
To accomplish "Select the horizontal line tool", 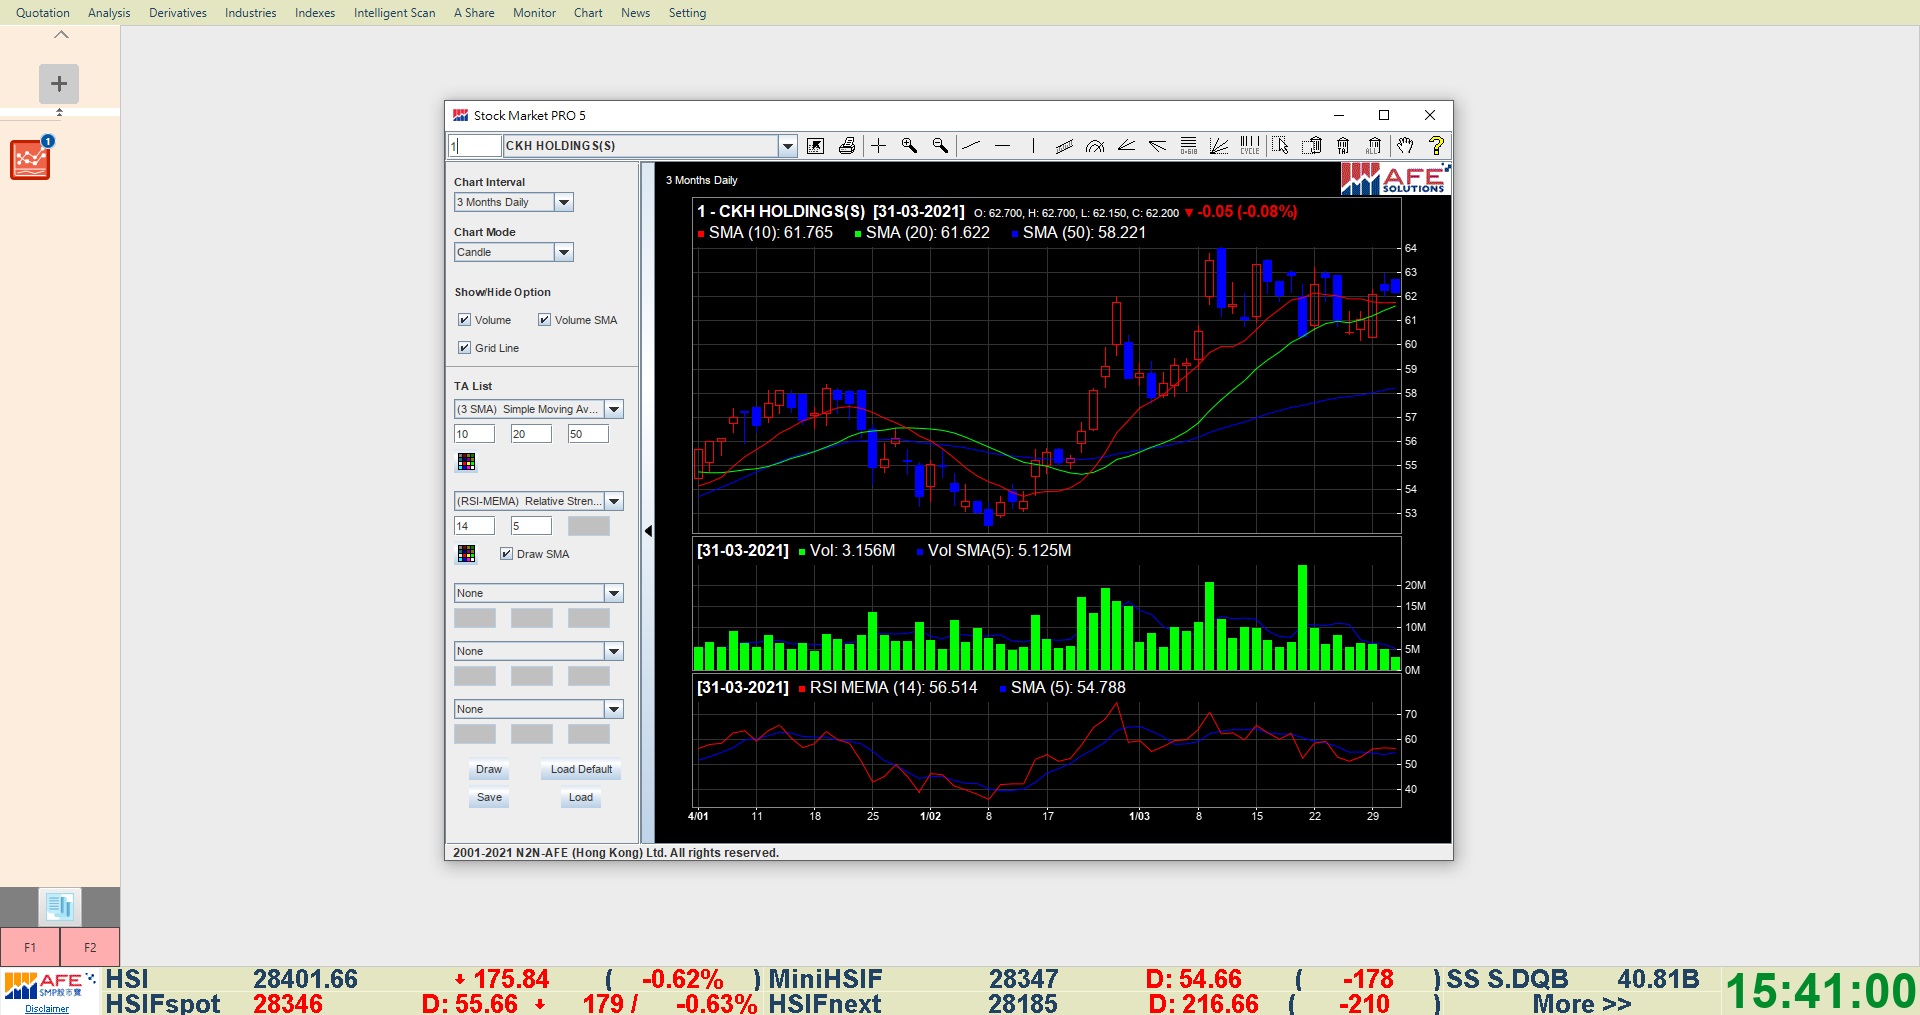I will (1002, 146).
